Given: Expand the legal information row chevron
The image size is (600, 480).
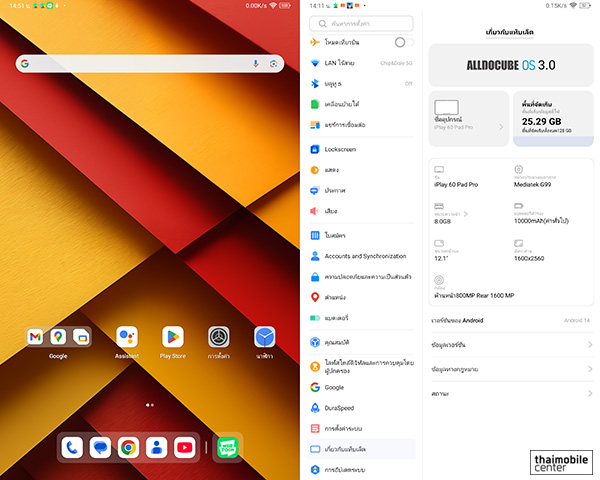Looking at the screenshot, I should pos(590,369).
